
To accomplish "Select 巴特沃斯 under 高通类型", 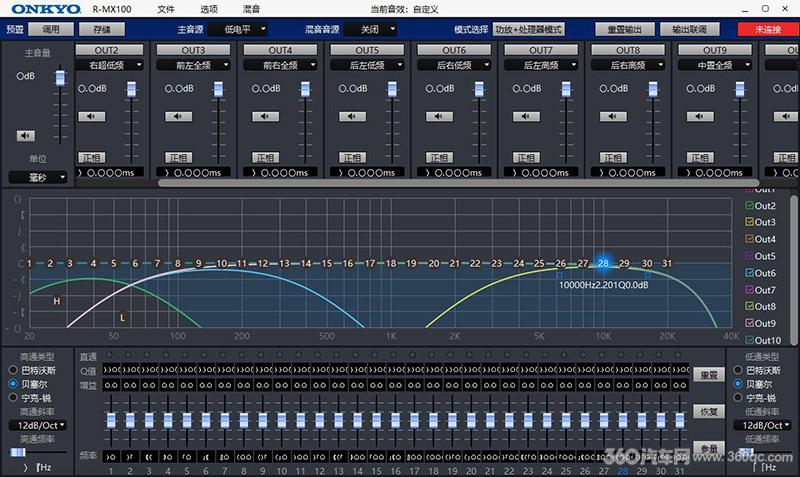I will [13, 370].
